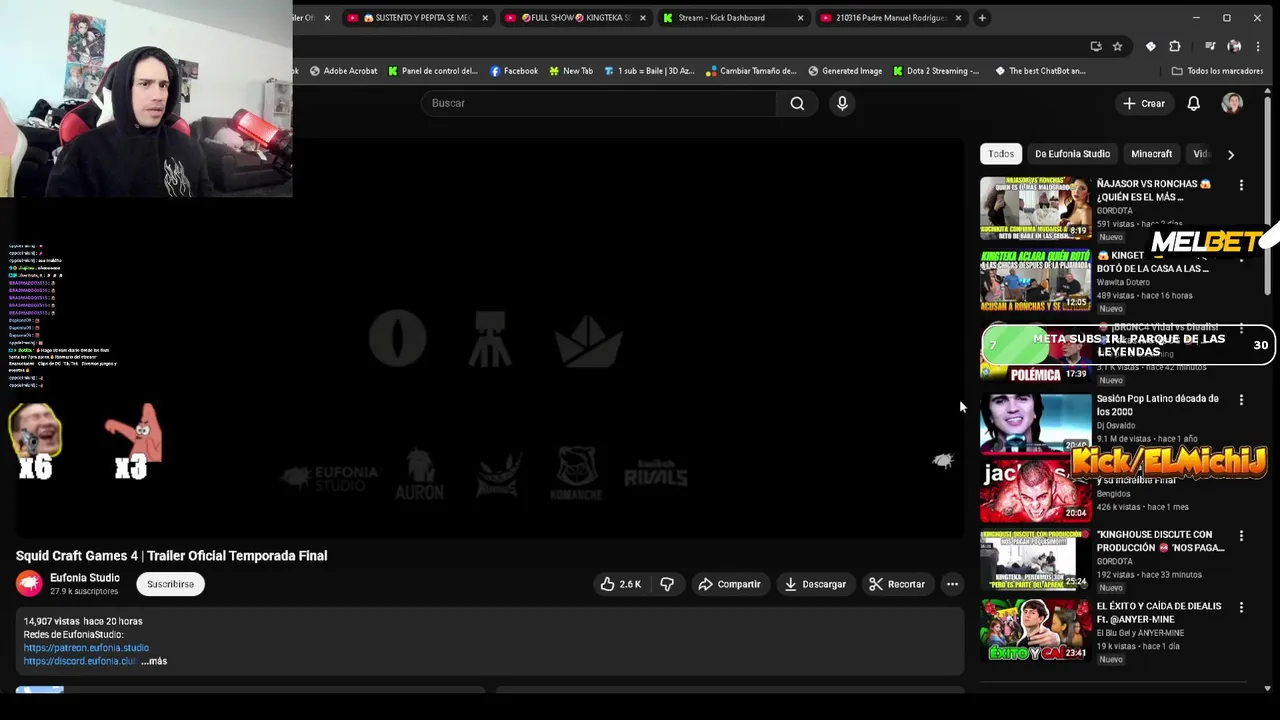1280x720 pixels.
Task: Select the Todos filter chip
Action: click(x=1001, y=154)
